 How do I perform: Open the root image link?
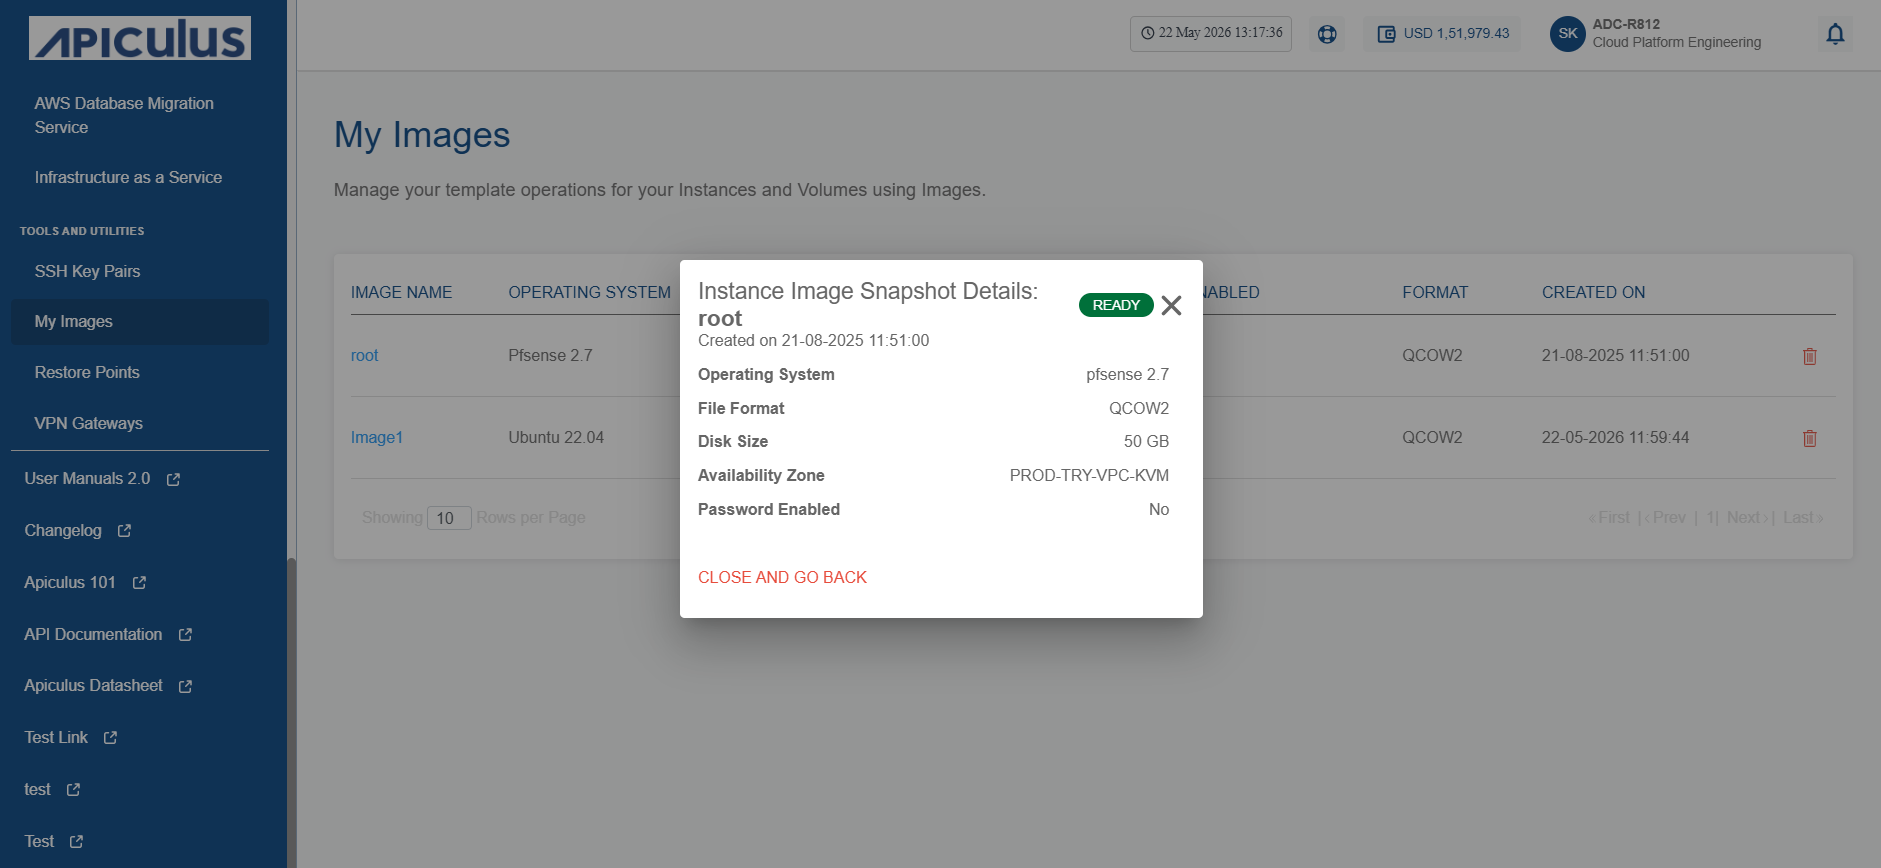tap(364, 355)
